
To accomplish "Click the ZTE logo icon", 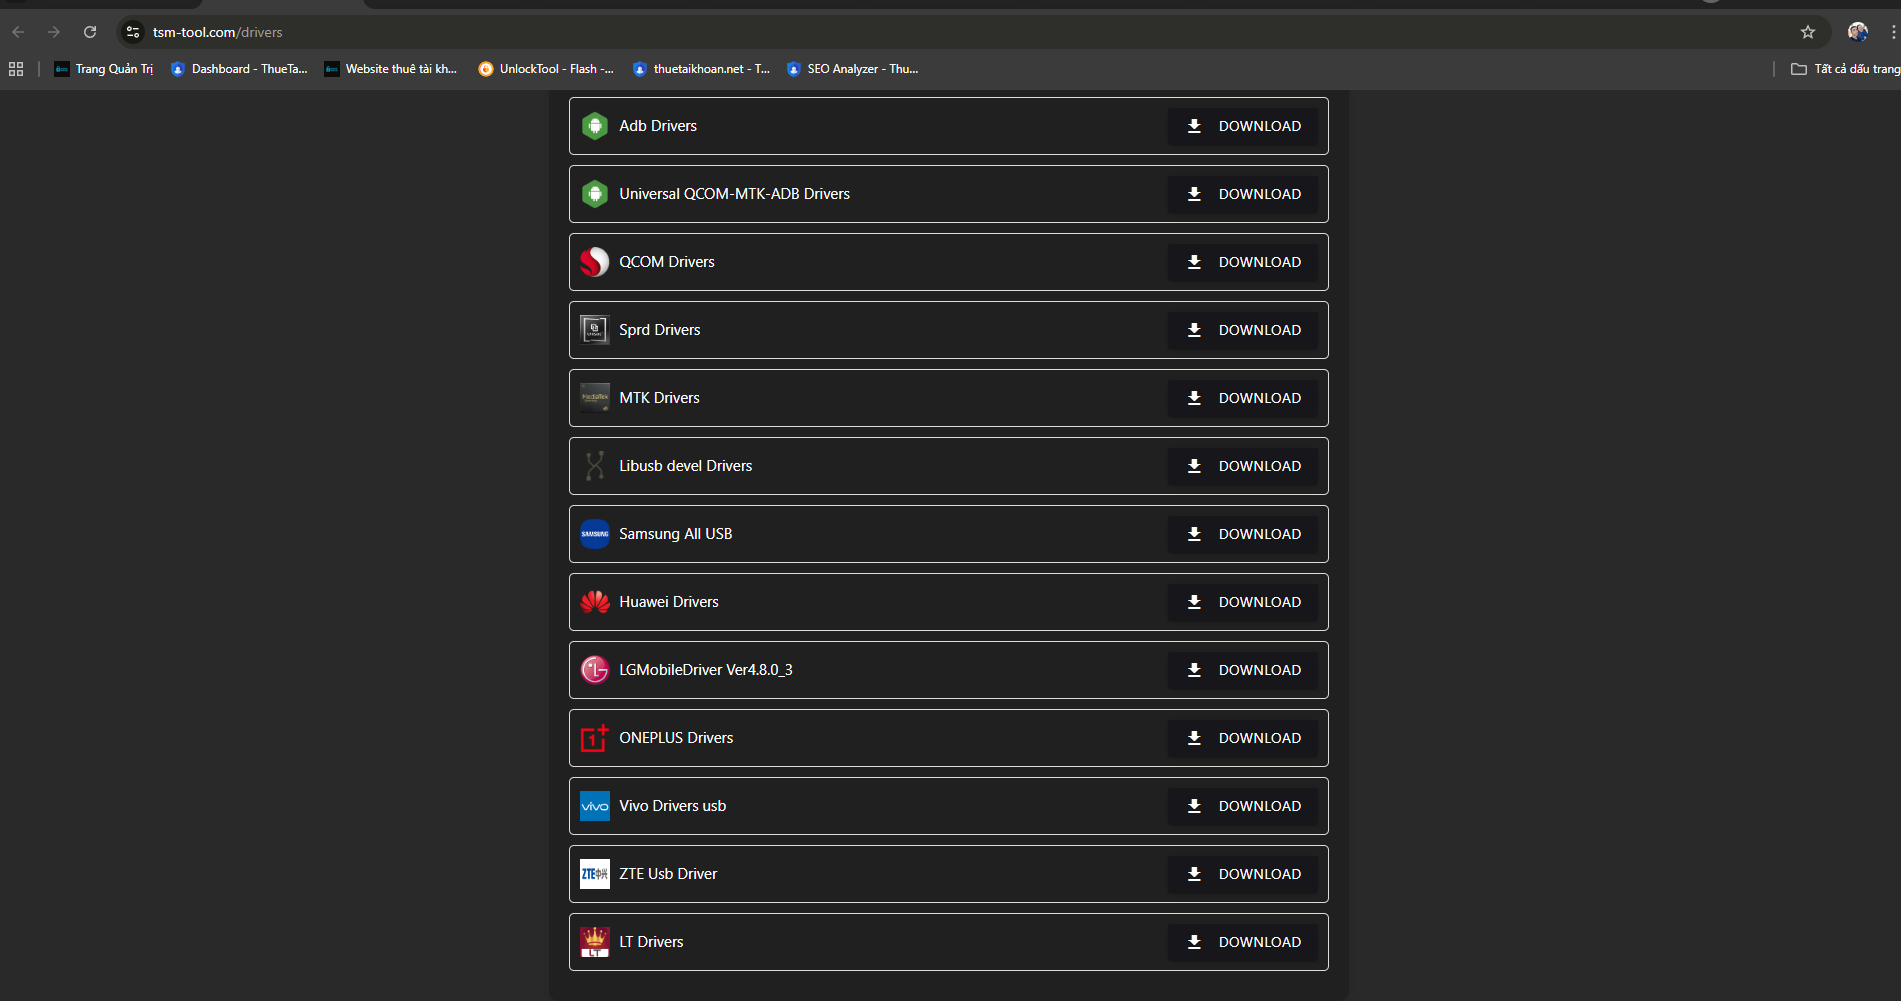I will coord(595,874).
